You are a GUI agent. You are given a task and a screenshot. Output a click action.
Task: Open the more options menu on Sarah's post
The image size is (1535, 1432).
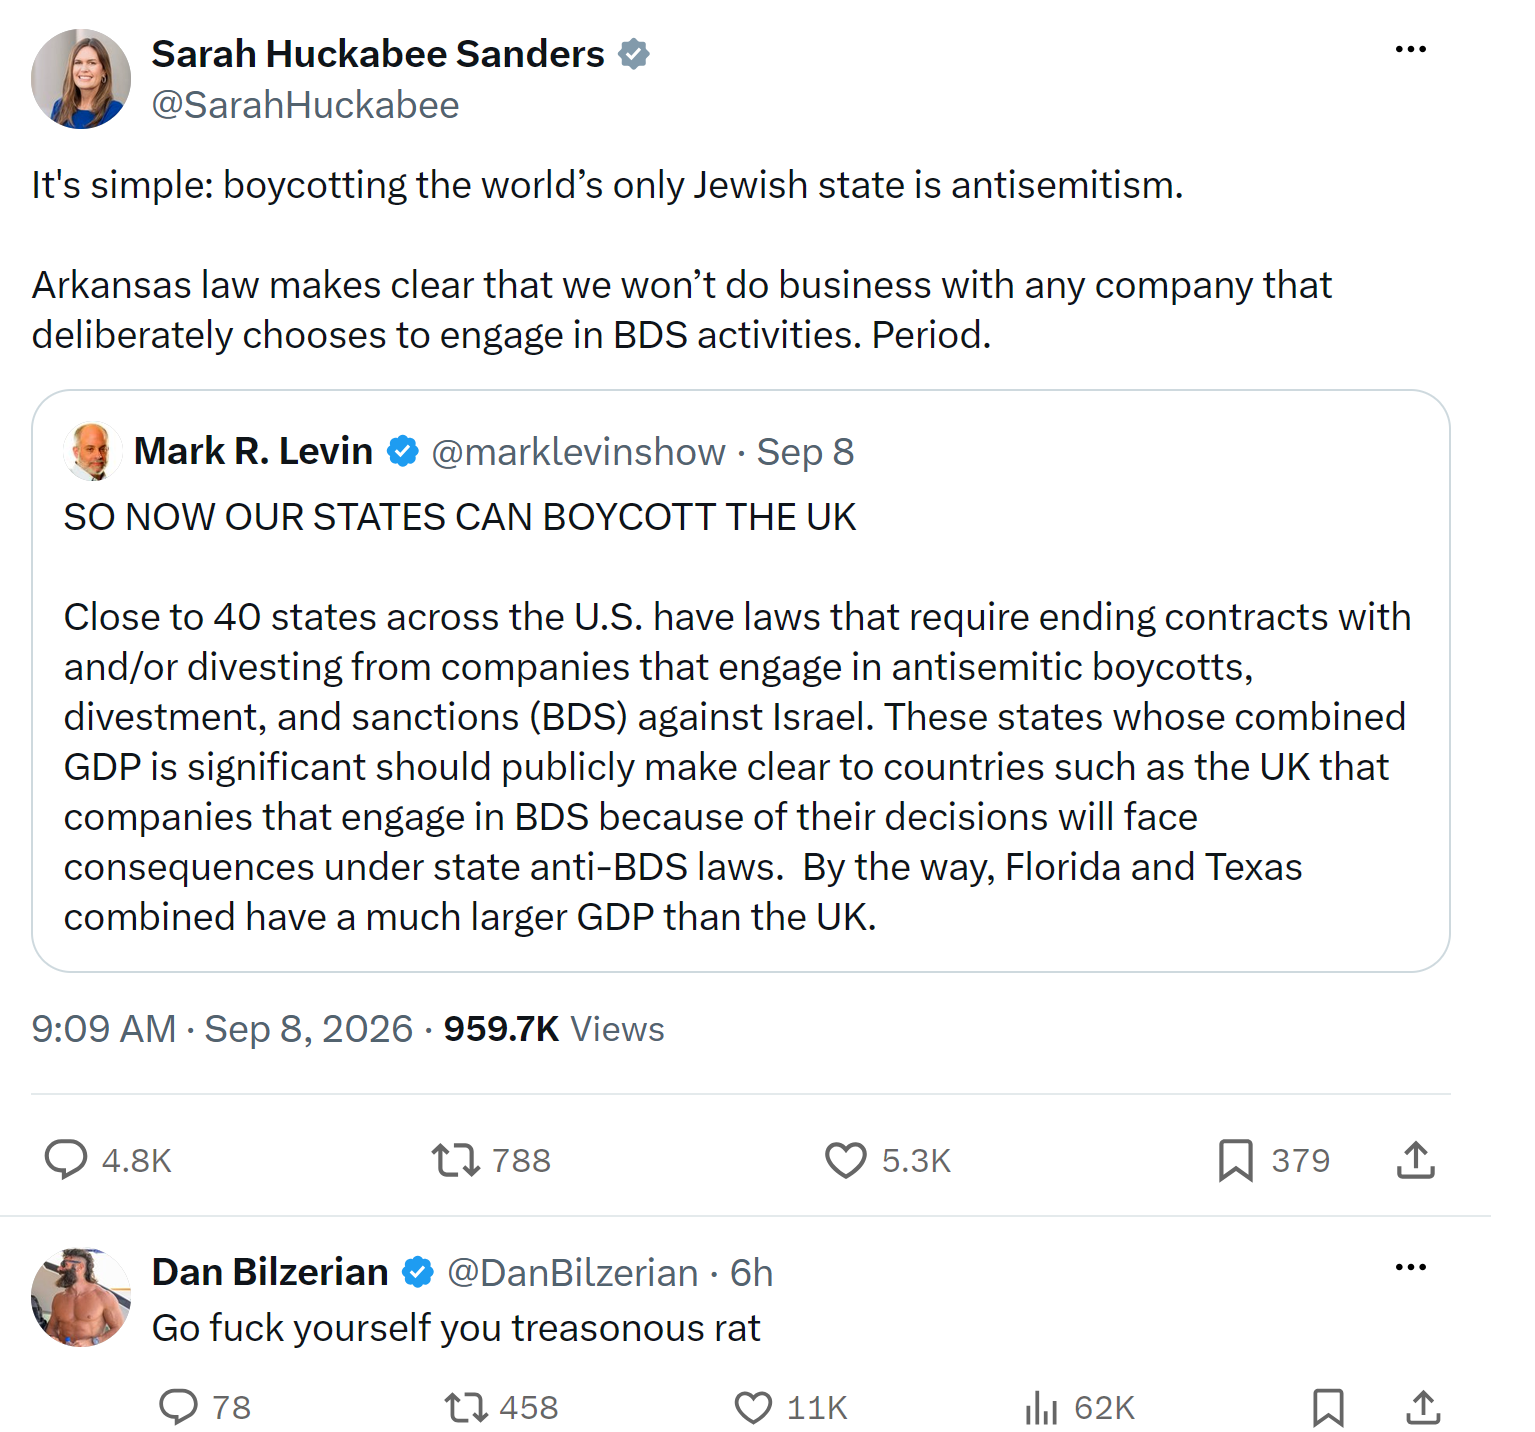pyautogui.click(x=1410, y=49)
